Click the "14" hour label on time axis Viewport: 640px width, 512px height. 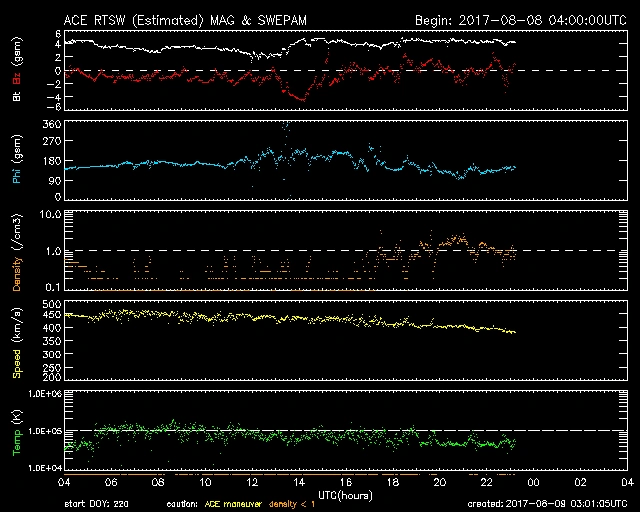[299, 482]
